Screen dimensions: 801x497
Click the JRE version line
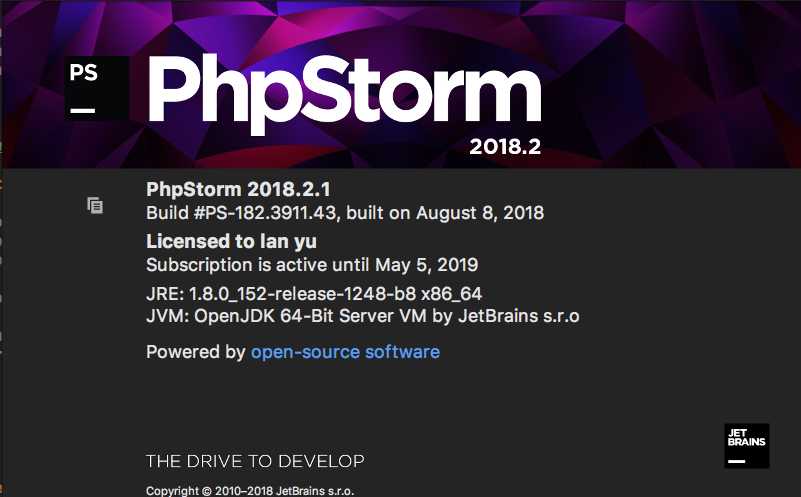[x=314, y=294]
